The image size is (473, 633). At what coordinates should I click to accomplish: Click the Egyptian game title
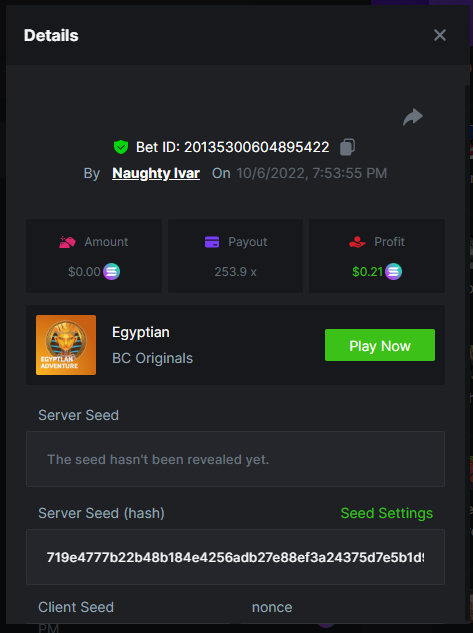(x=141, y=333)
